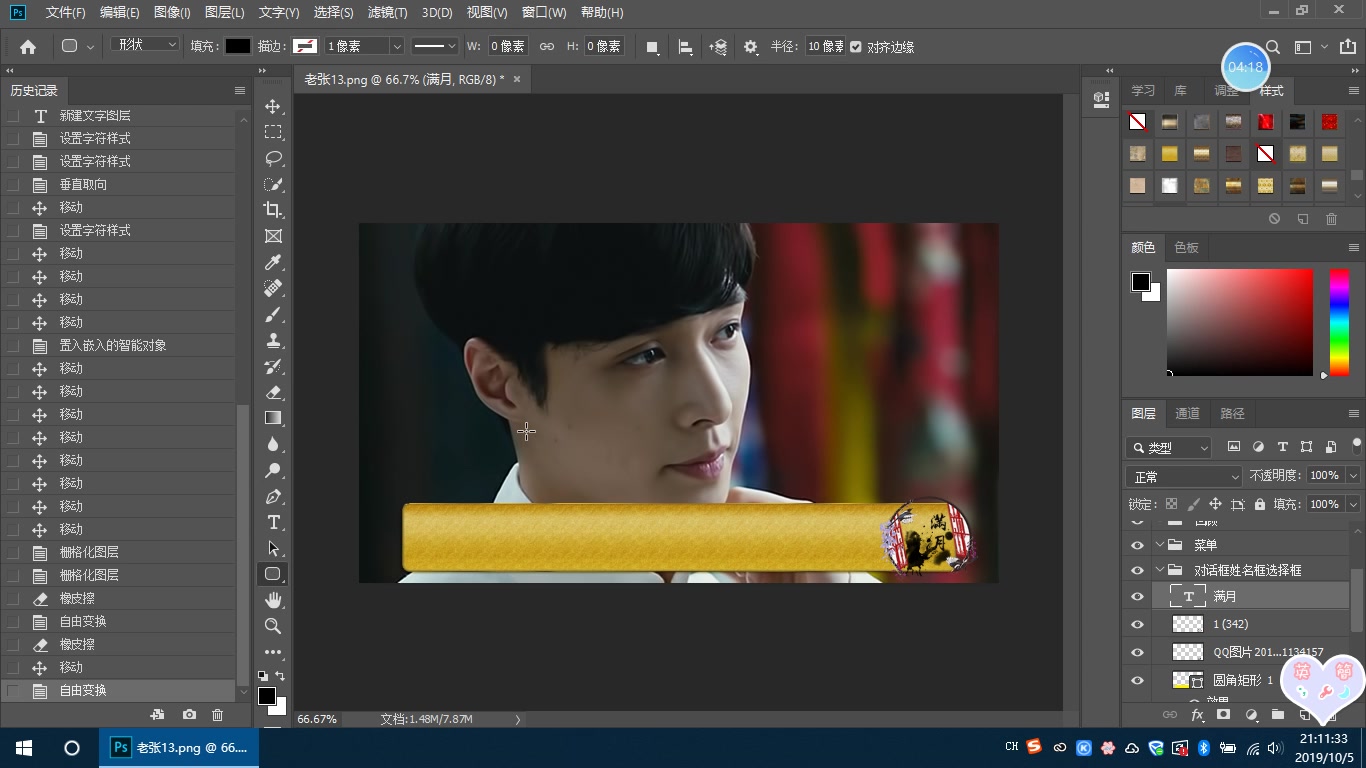Select the Hand tool

273,600
